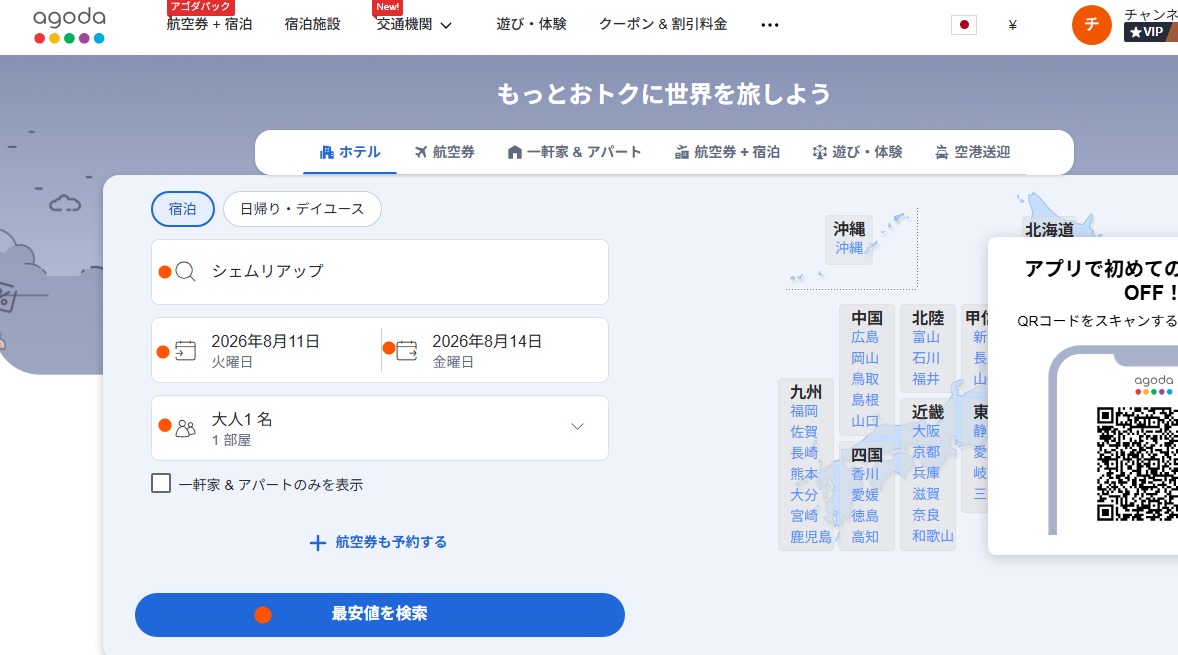Select 佐賀 under 九州
Viewport: 1178px width, 655px height.
(x=804, y=432)
